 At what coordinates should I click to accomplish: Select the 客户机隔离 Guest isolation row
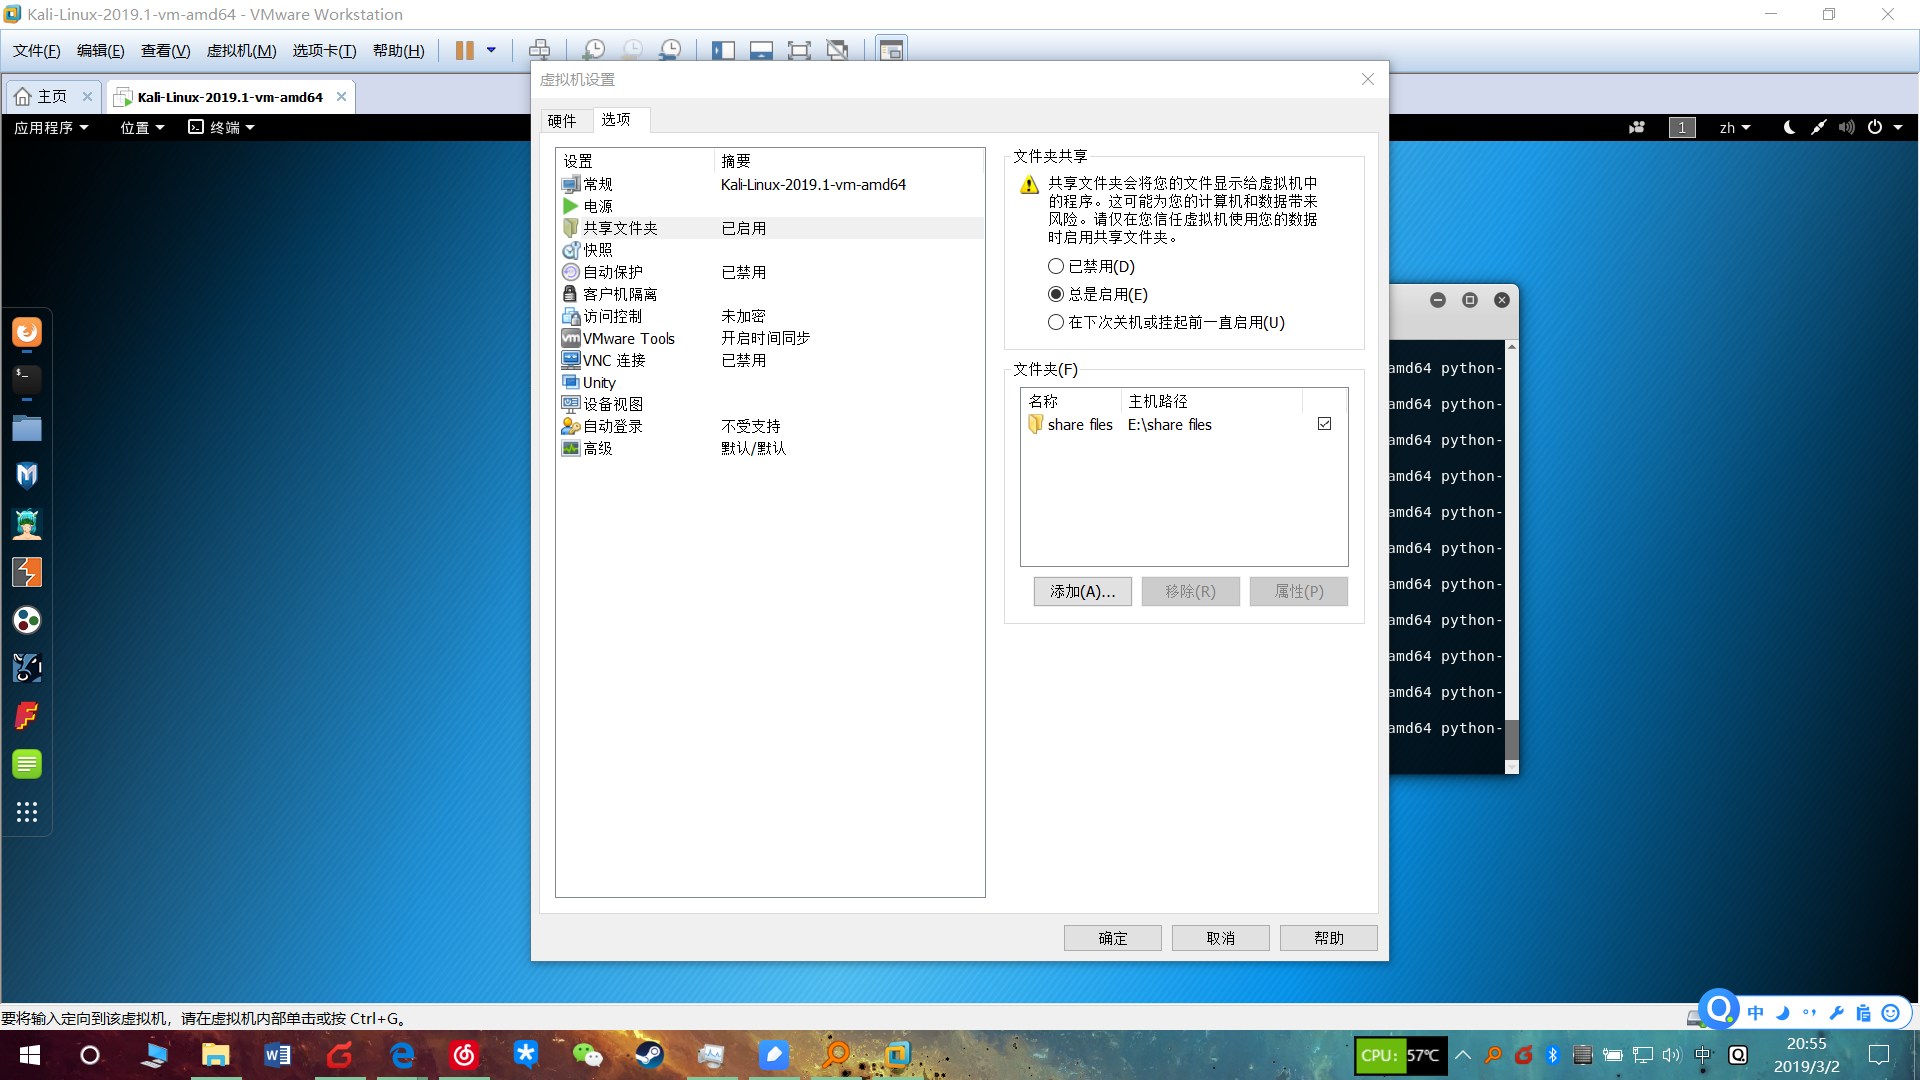tap(770, 294)
